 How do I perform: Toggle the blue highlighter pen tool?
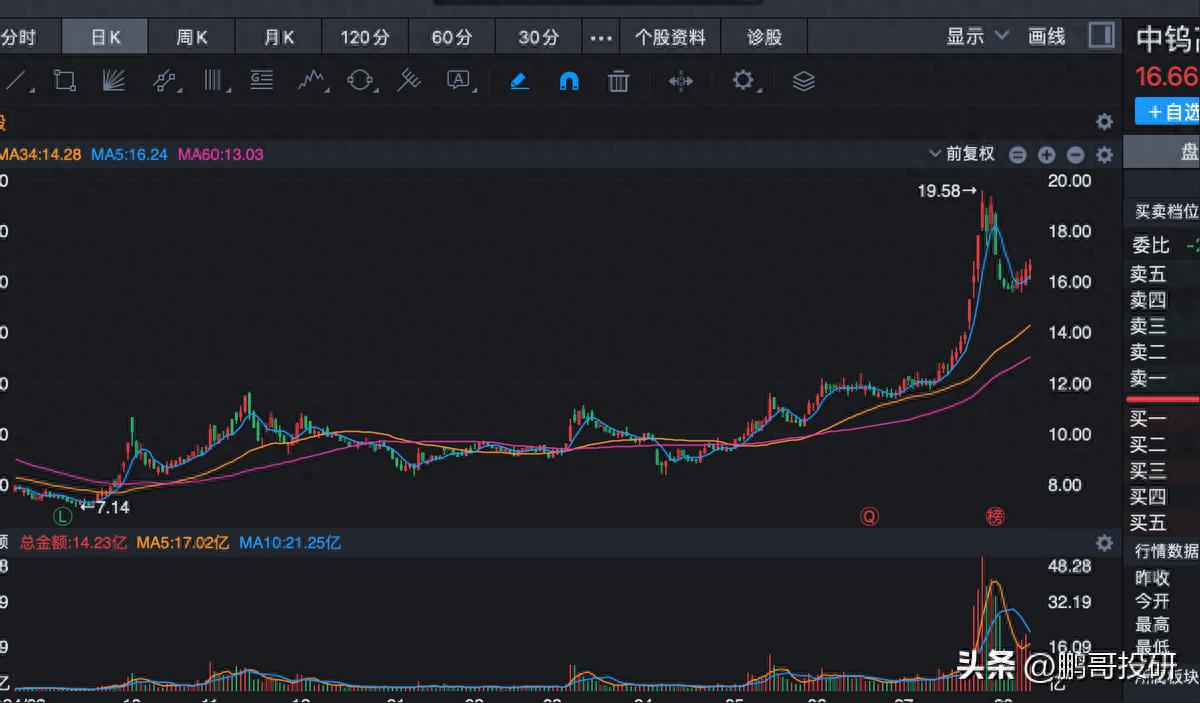[x=519, y=81]
